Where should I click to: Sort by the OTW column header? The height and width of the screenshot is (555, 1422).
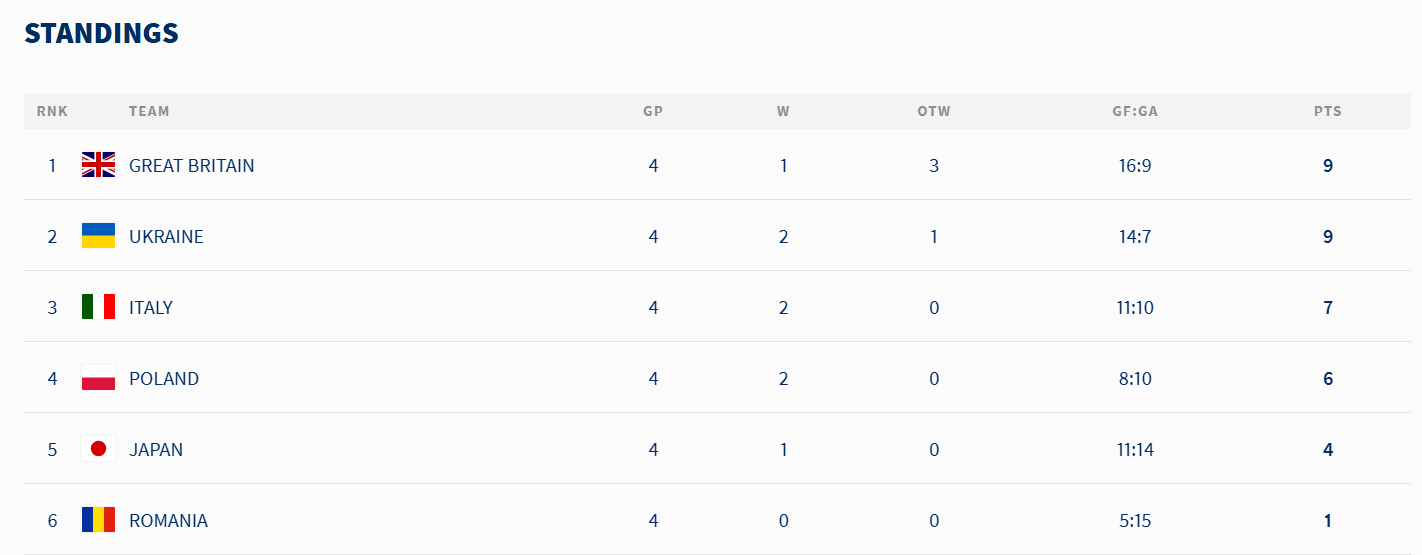pyautogui.click(x=933, y=111)
